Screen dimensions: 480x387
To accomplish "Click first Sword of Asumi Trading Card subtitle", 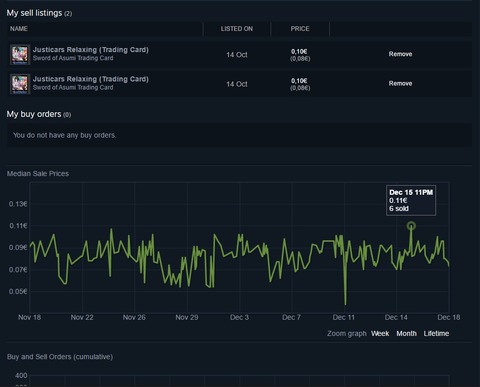I will [73, 58].
